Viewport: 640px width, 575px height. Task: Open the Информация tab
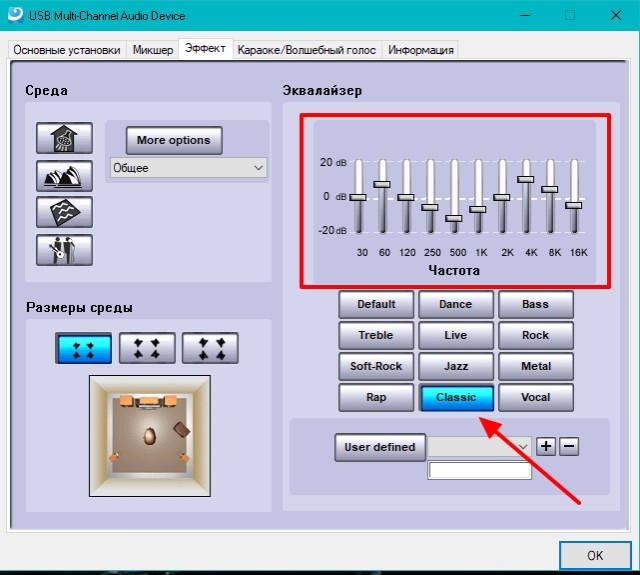[420, 50]
